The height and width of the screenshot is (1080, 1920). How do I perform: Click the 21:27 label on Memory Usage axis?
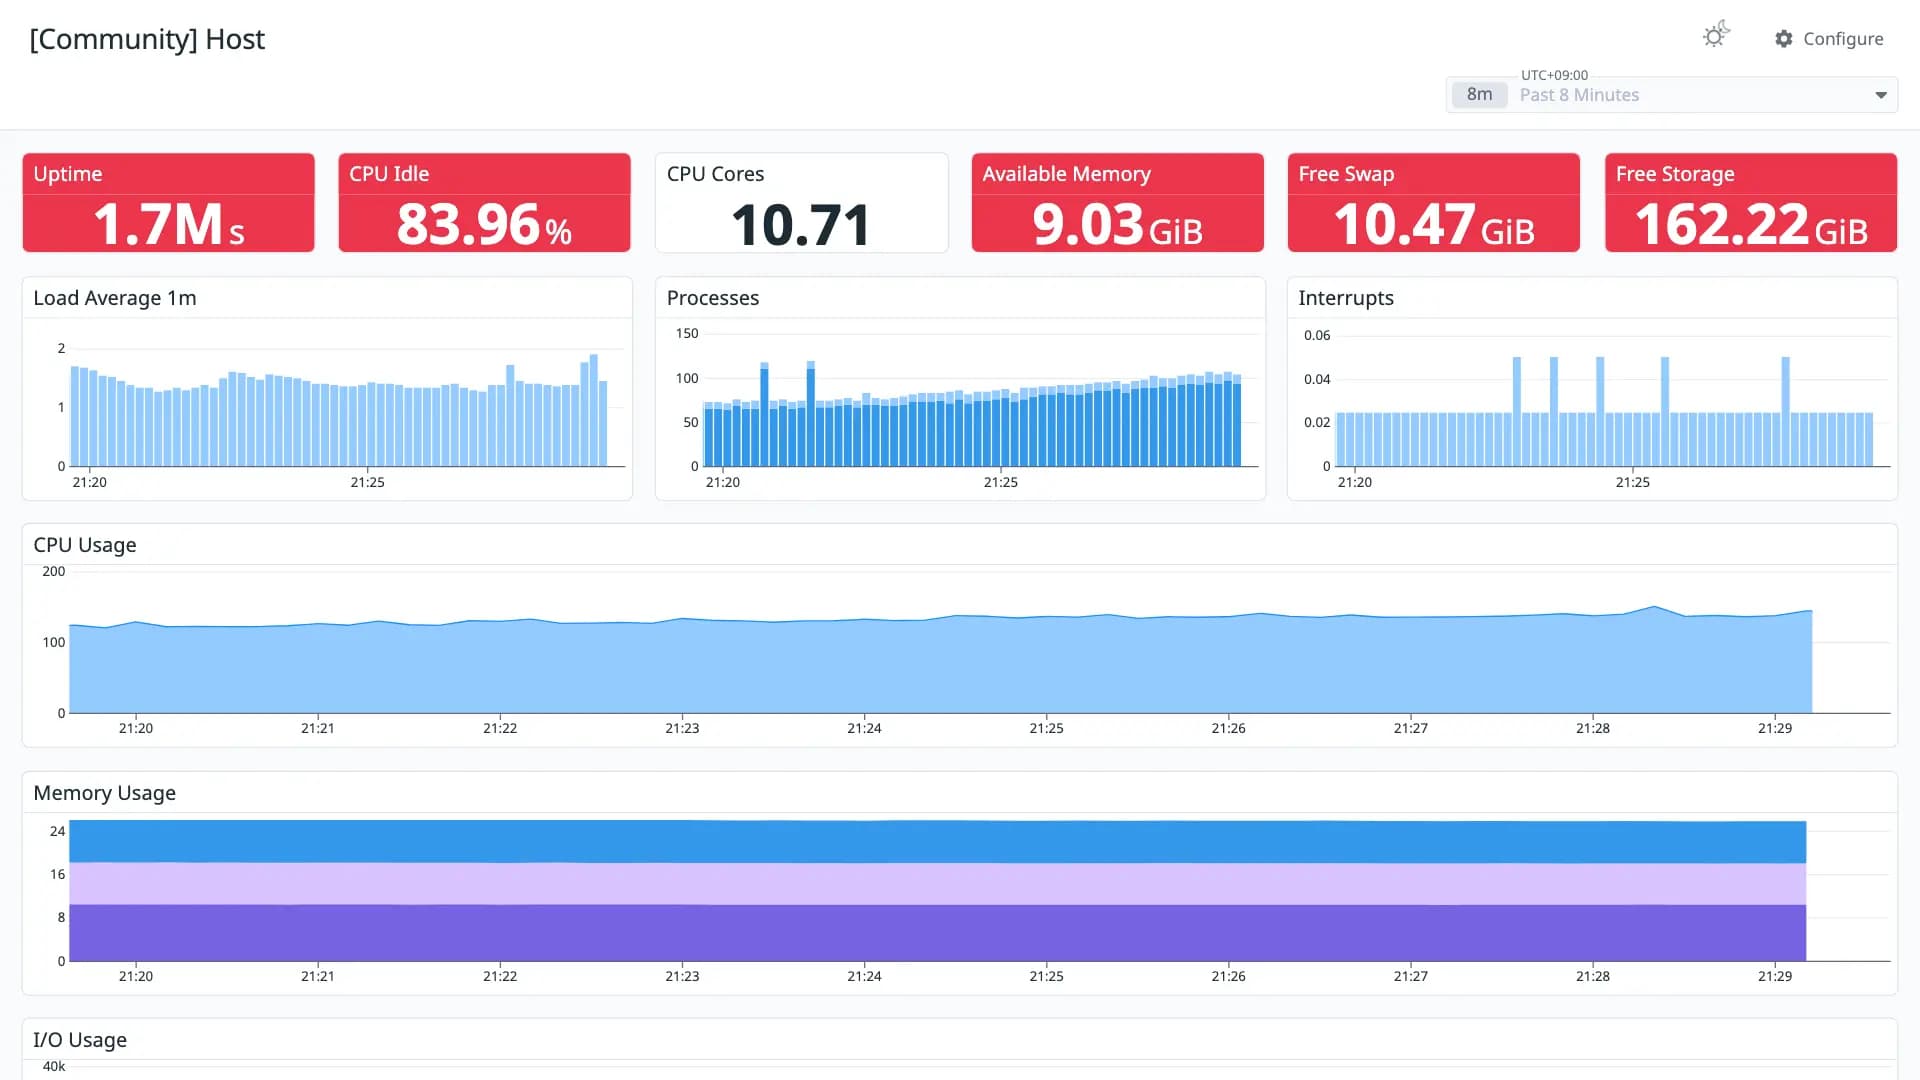1410,976
